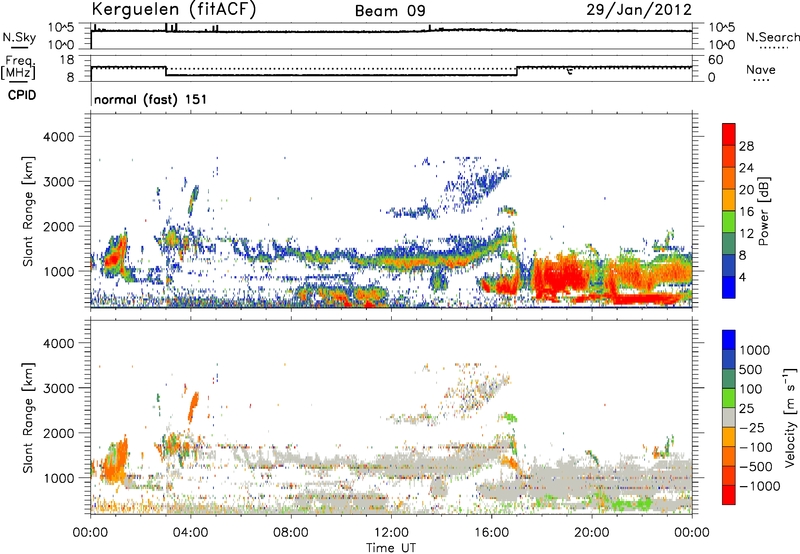Click the '1000' tick on the velocity colorbar
Viewport: 800px width, 554px height.
click(754, 350)
